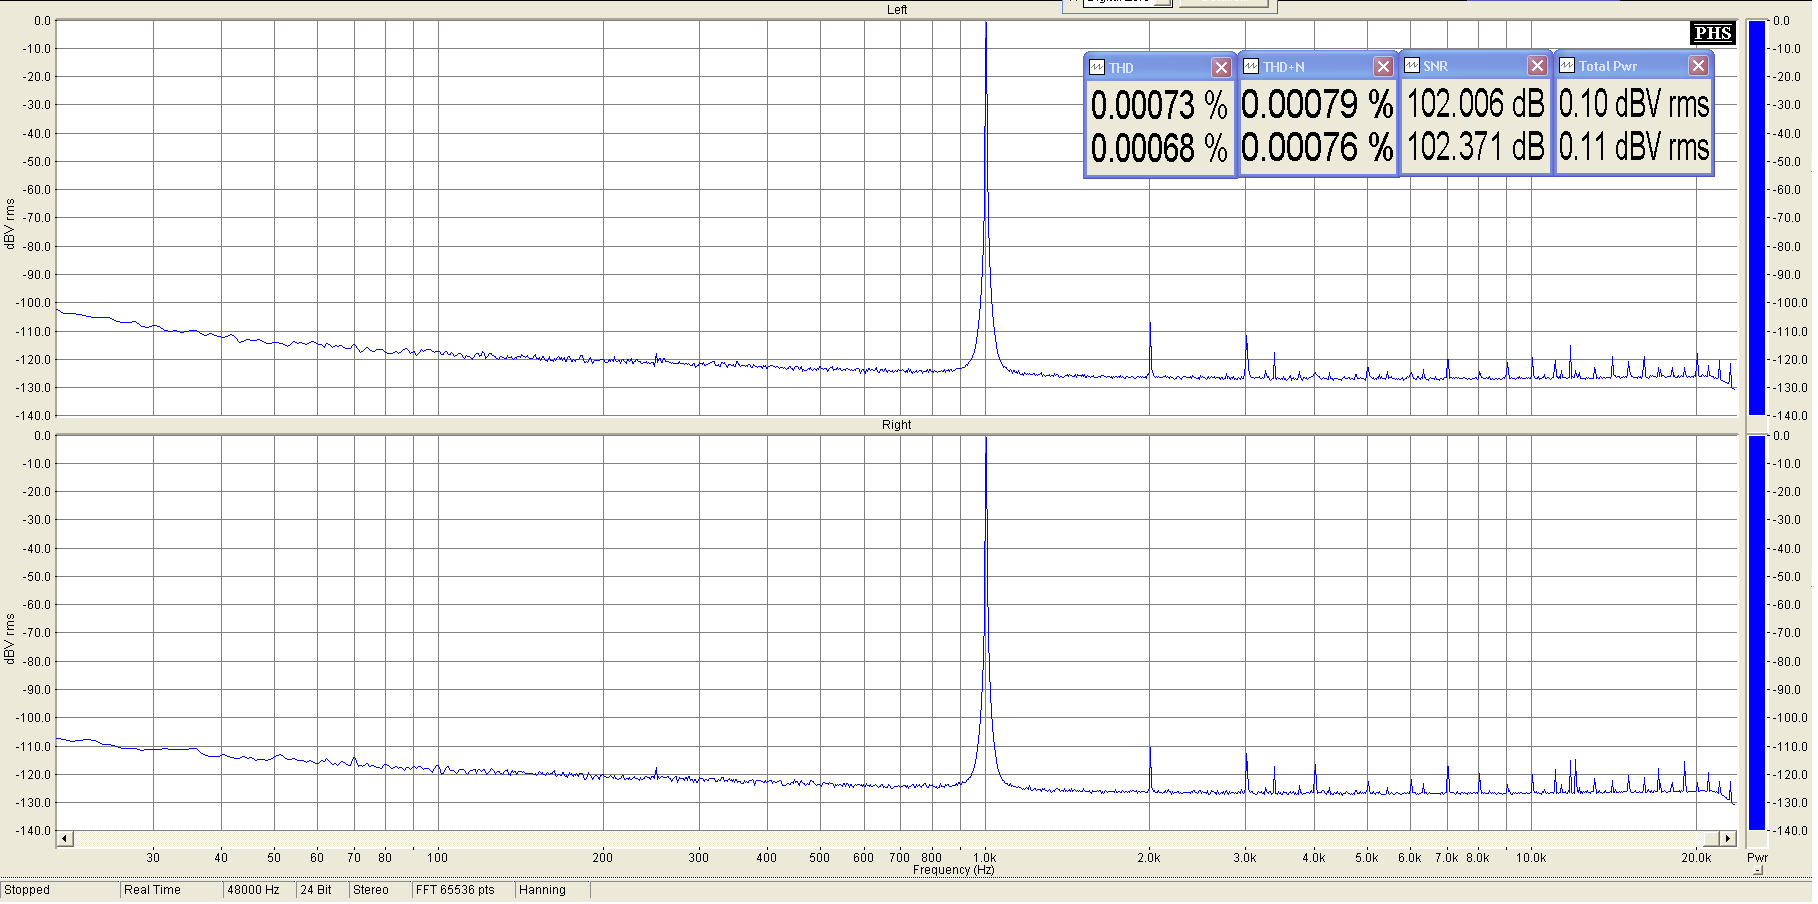Click the Total Pwr window title icon

(1567, 66)
